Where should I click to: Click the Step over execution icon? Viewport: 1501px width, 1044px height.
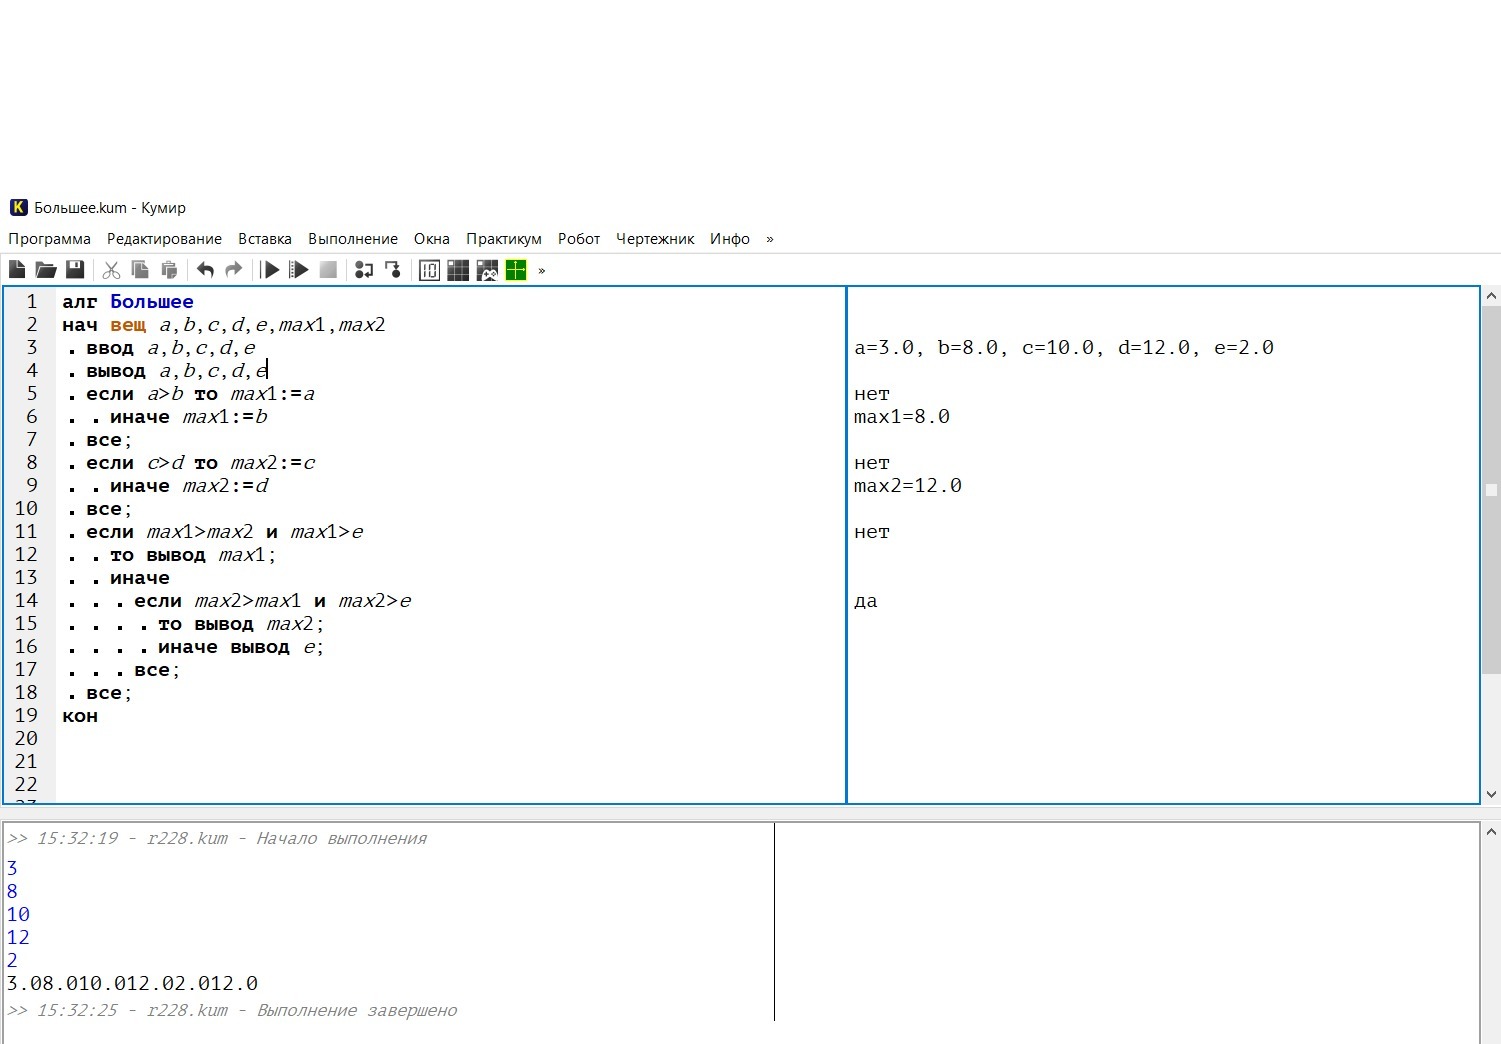tap(364, 270)
